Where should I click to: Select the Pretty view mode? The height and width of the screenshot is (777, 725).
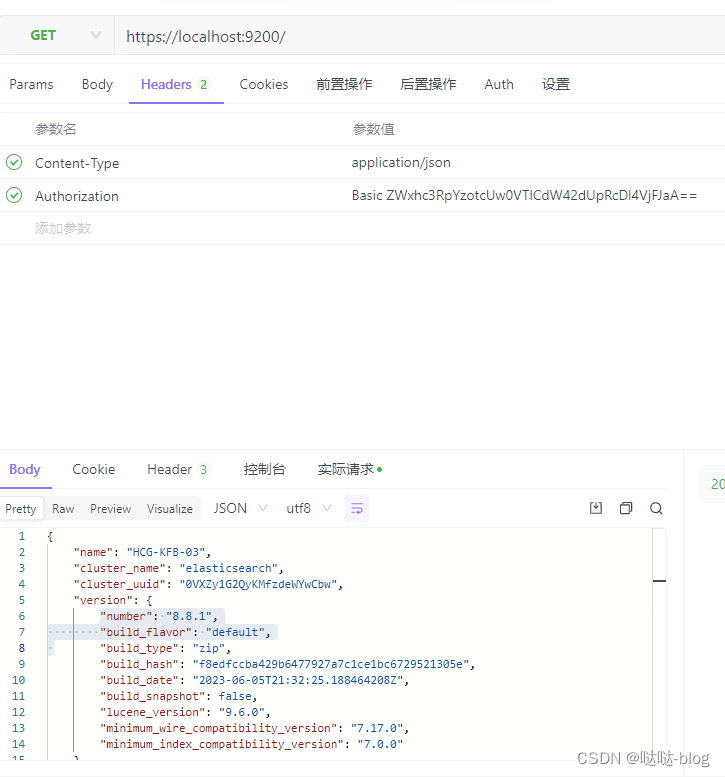(21, 509)
